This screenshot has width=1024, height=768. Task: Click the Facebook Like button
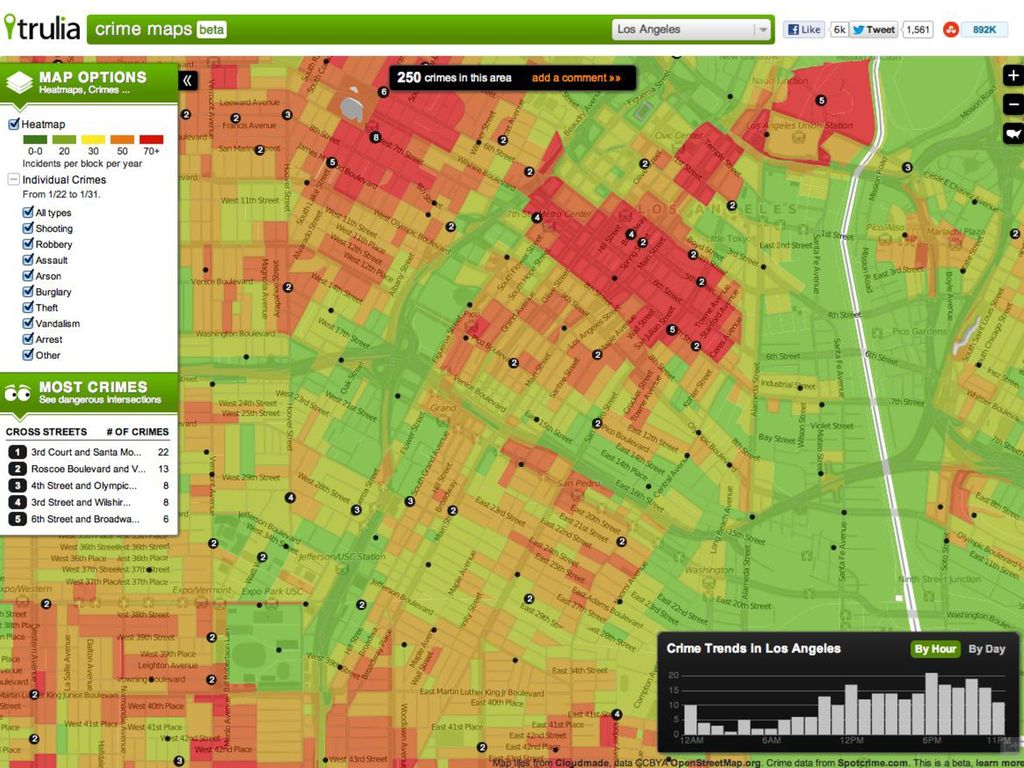click(x=804, y=29)
